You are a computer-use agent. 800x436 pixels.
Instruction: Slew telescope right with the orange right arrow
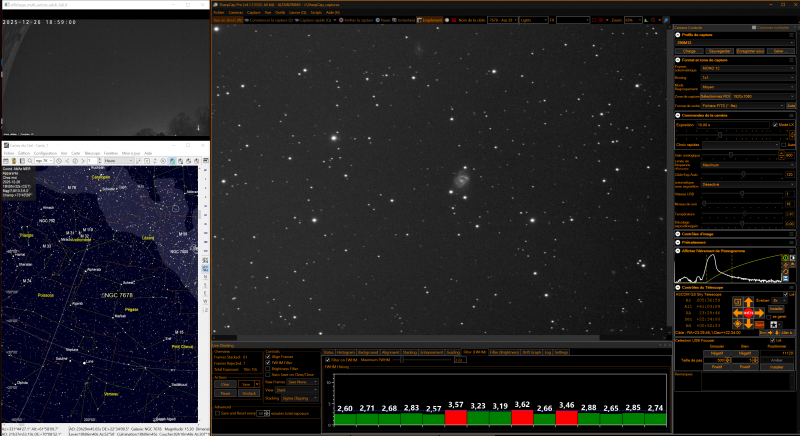[x=759, y=313]
